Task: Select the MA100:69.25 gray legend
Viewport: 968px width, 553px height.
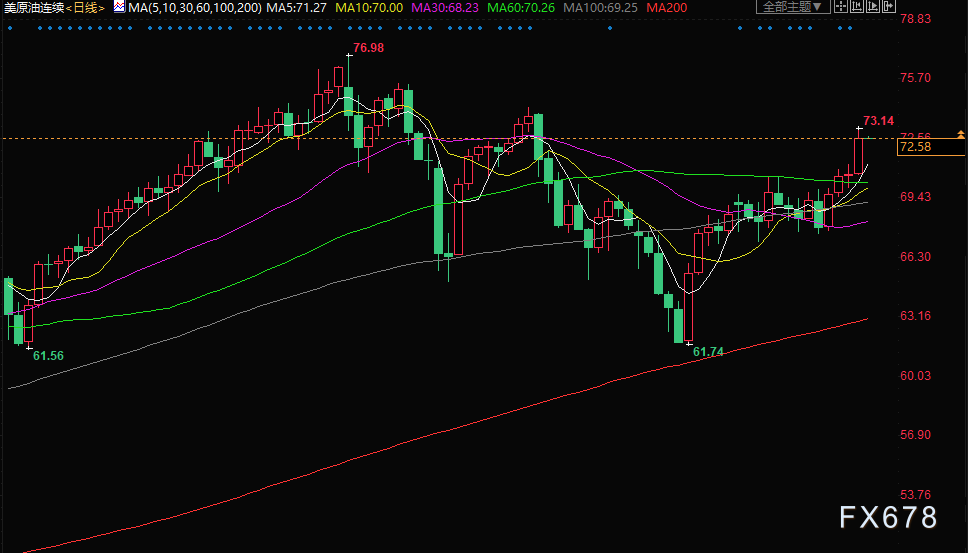Action: [x=600, y=9]
